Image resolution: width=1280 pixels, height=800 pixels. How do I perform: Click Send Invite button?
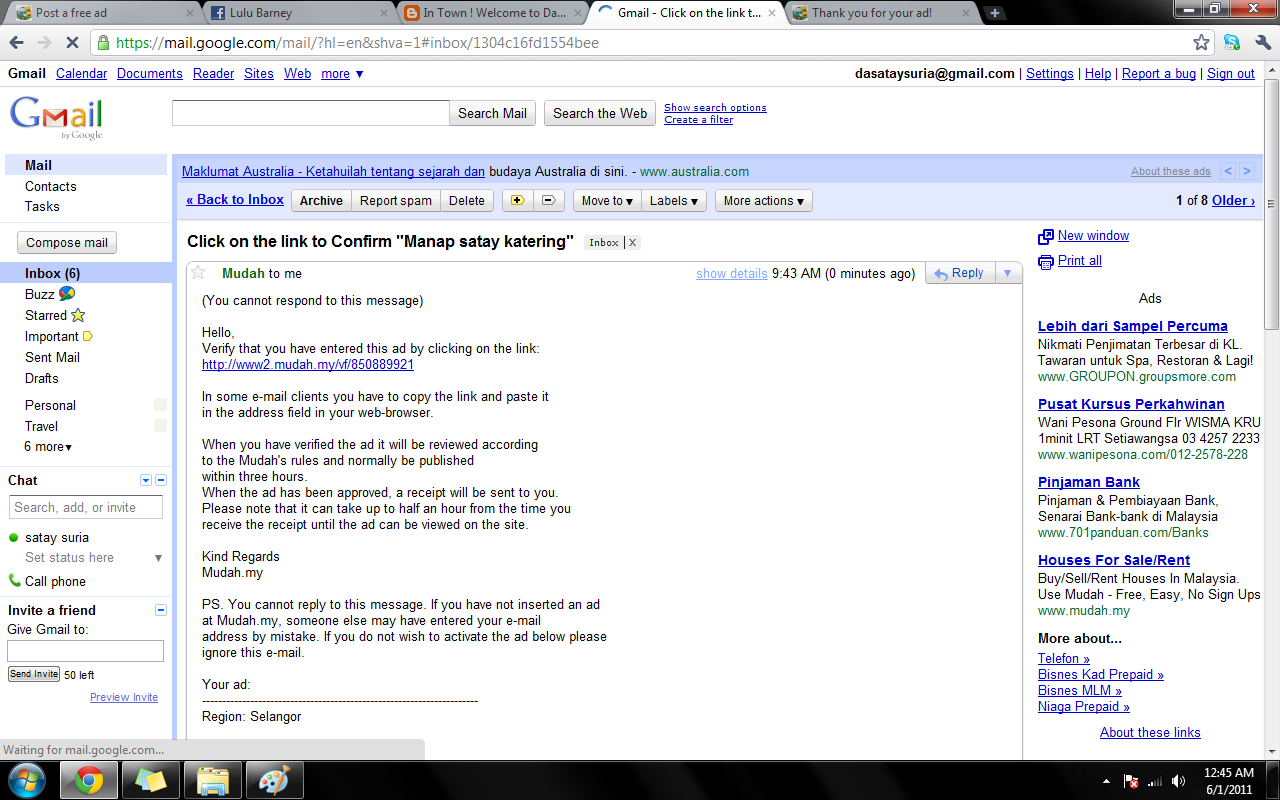click(x=34, y=674)
